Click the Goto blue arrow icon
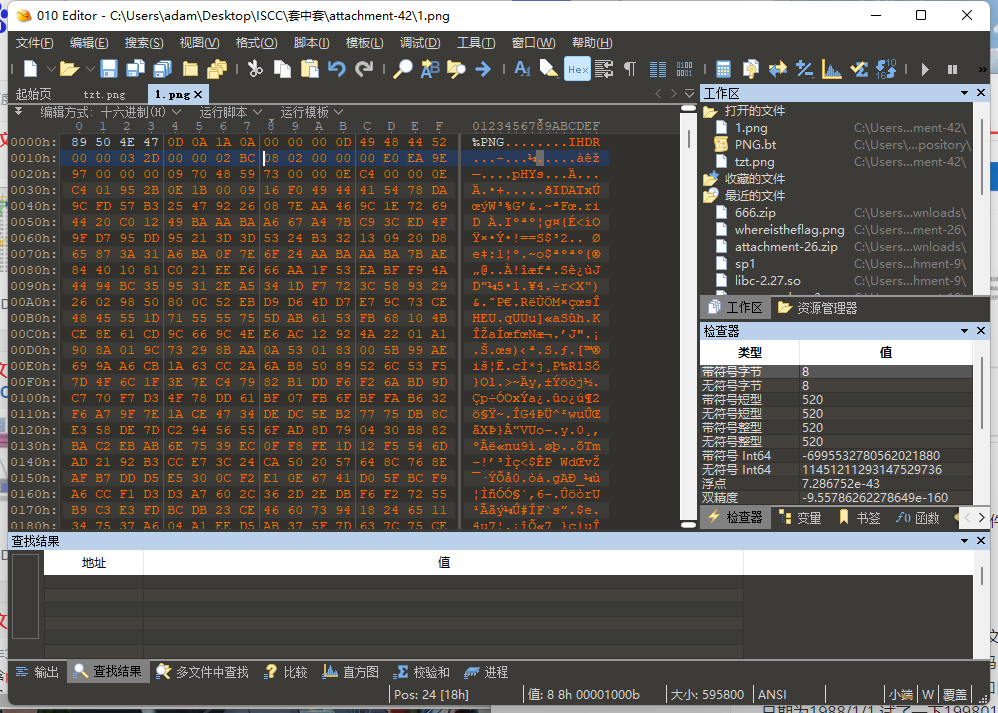 pyautogui.click(x=483, y=69)
